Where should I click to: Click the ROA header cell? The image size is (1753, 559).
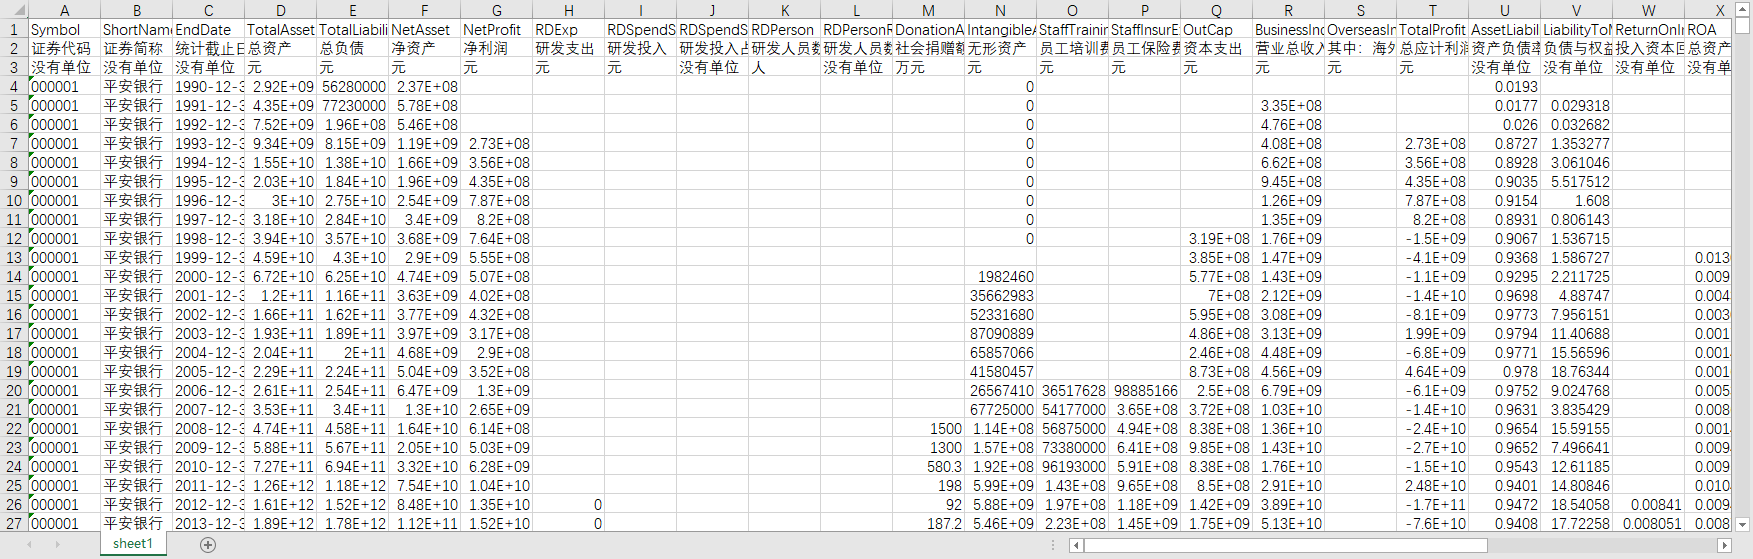1709,30
